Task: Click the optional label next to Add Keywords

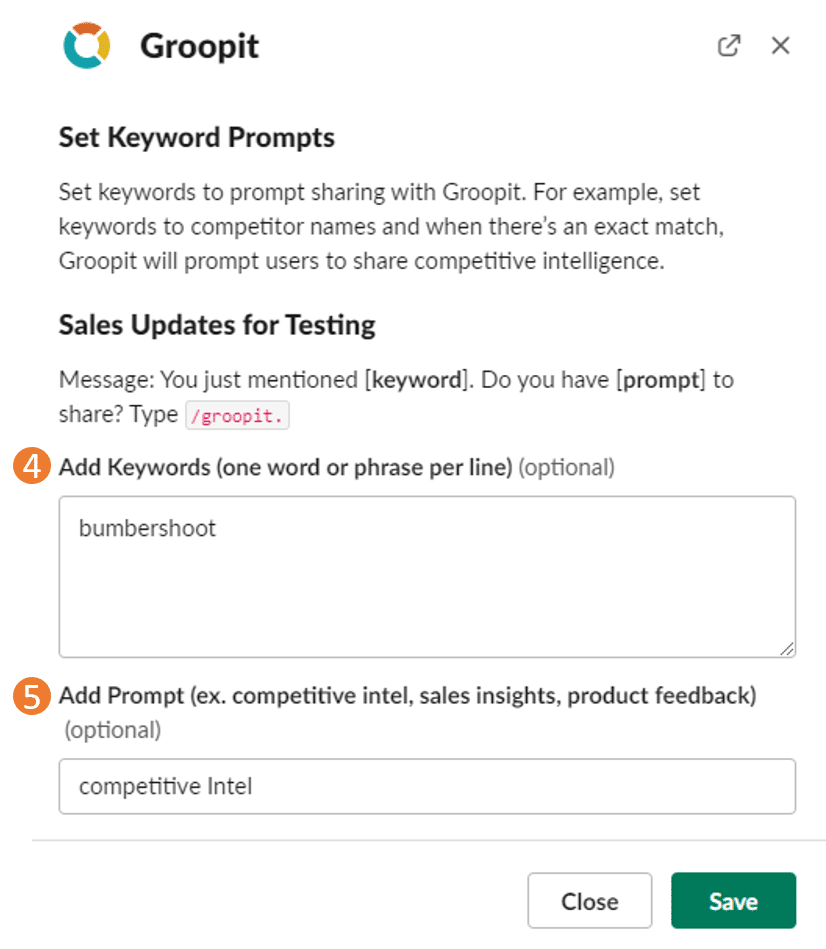Action: pos(566,466)
